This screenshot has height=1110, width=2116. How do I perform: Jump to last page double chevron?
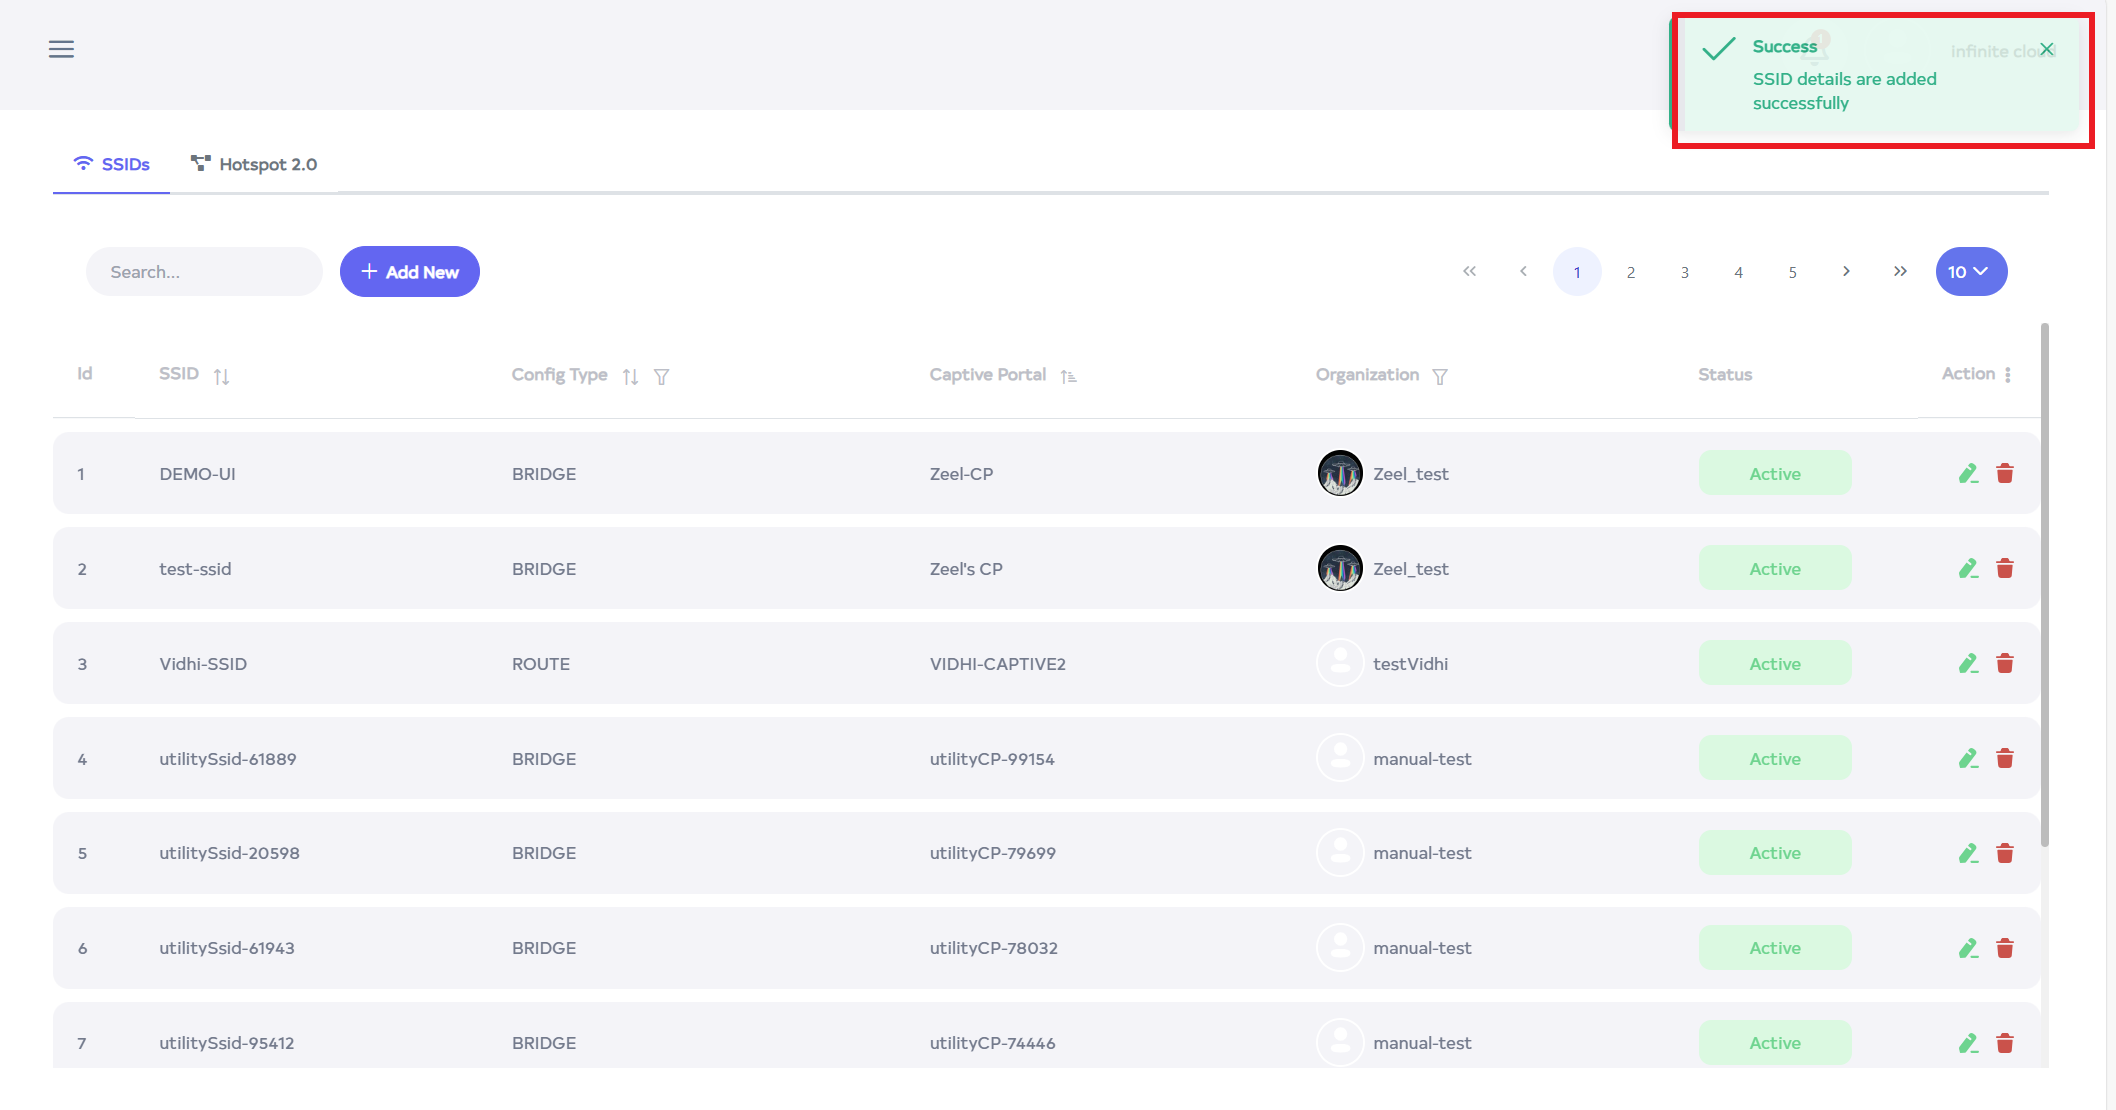[x=1900, y=272]
